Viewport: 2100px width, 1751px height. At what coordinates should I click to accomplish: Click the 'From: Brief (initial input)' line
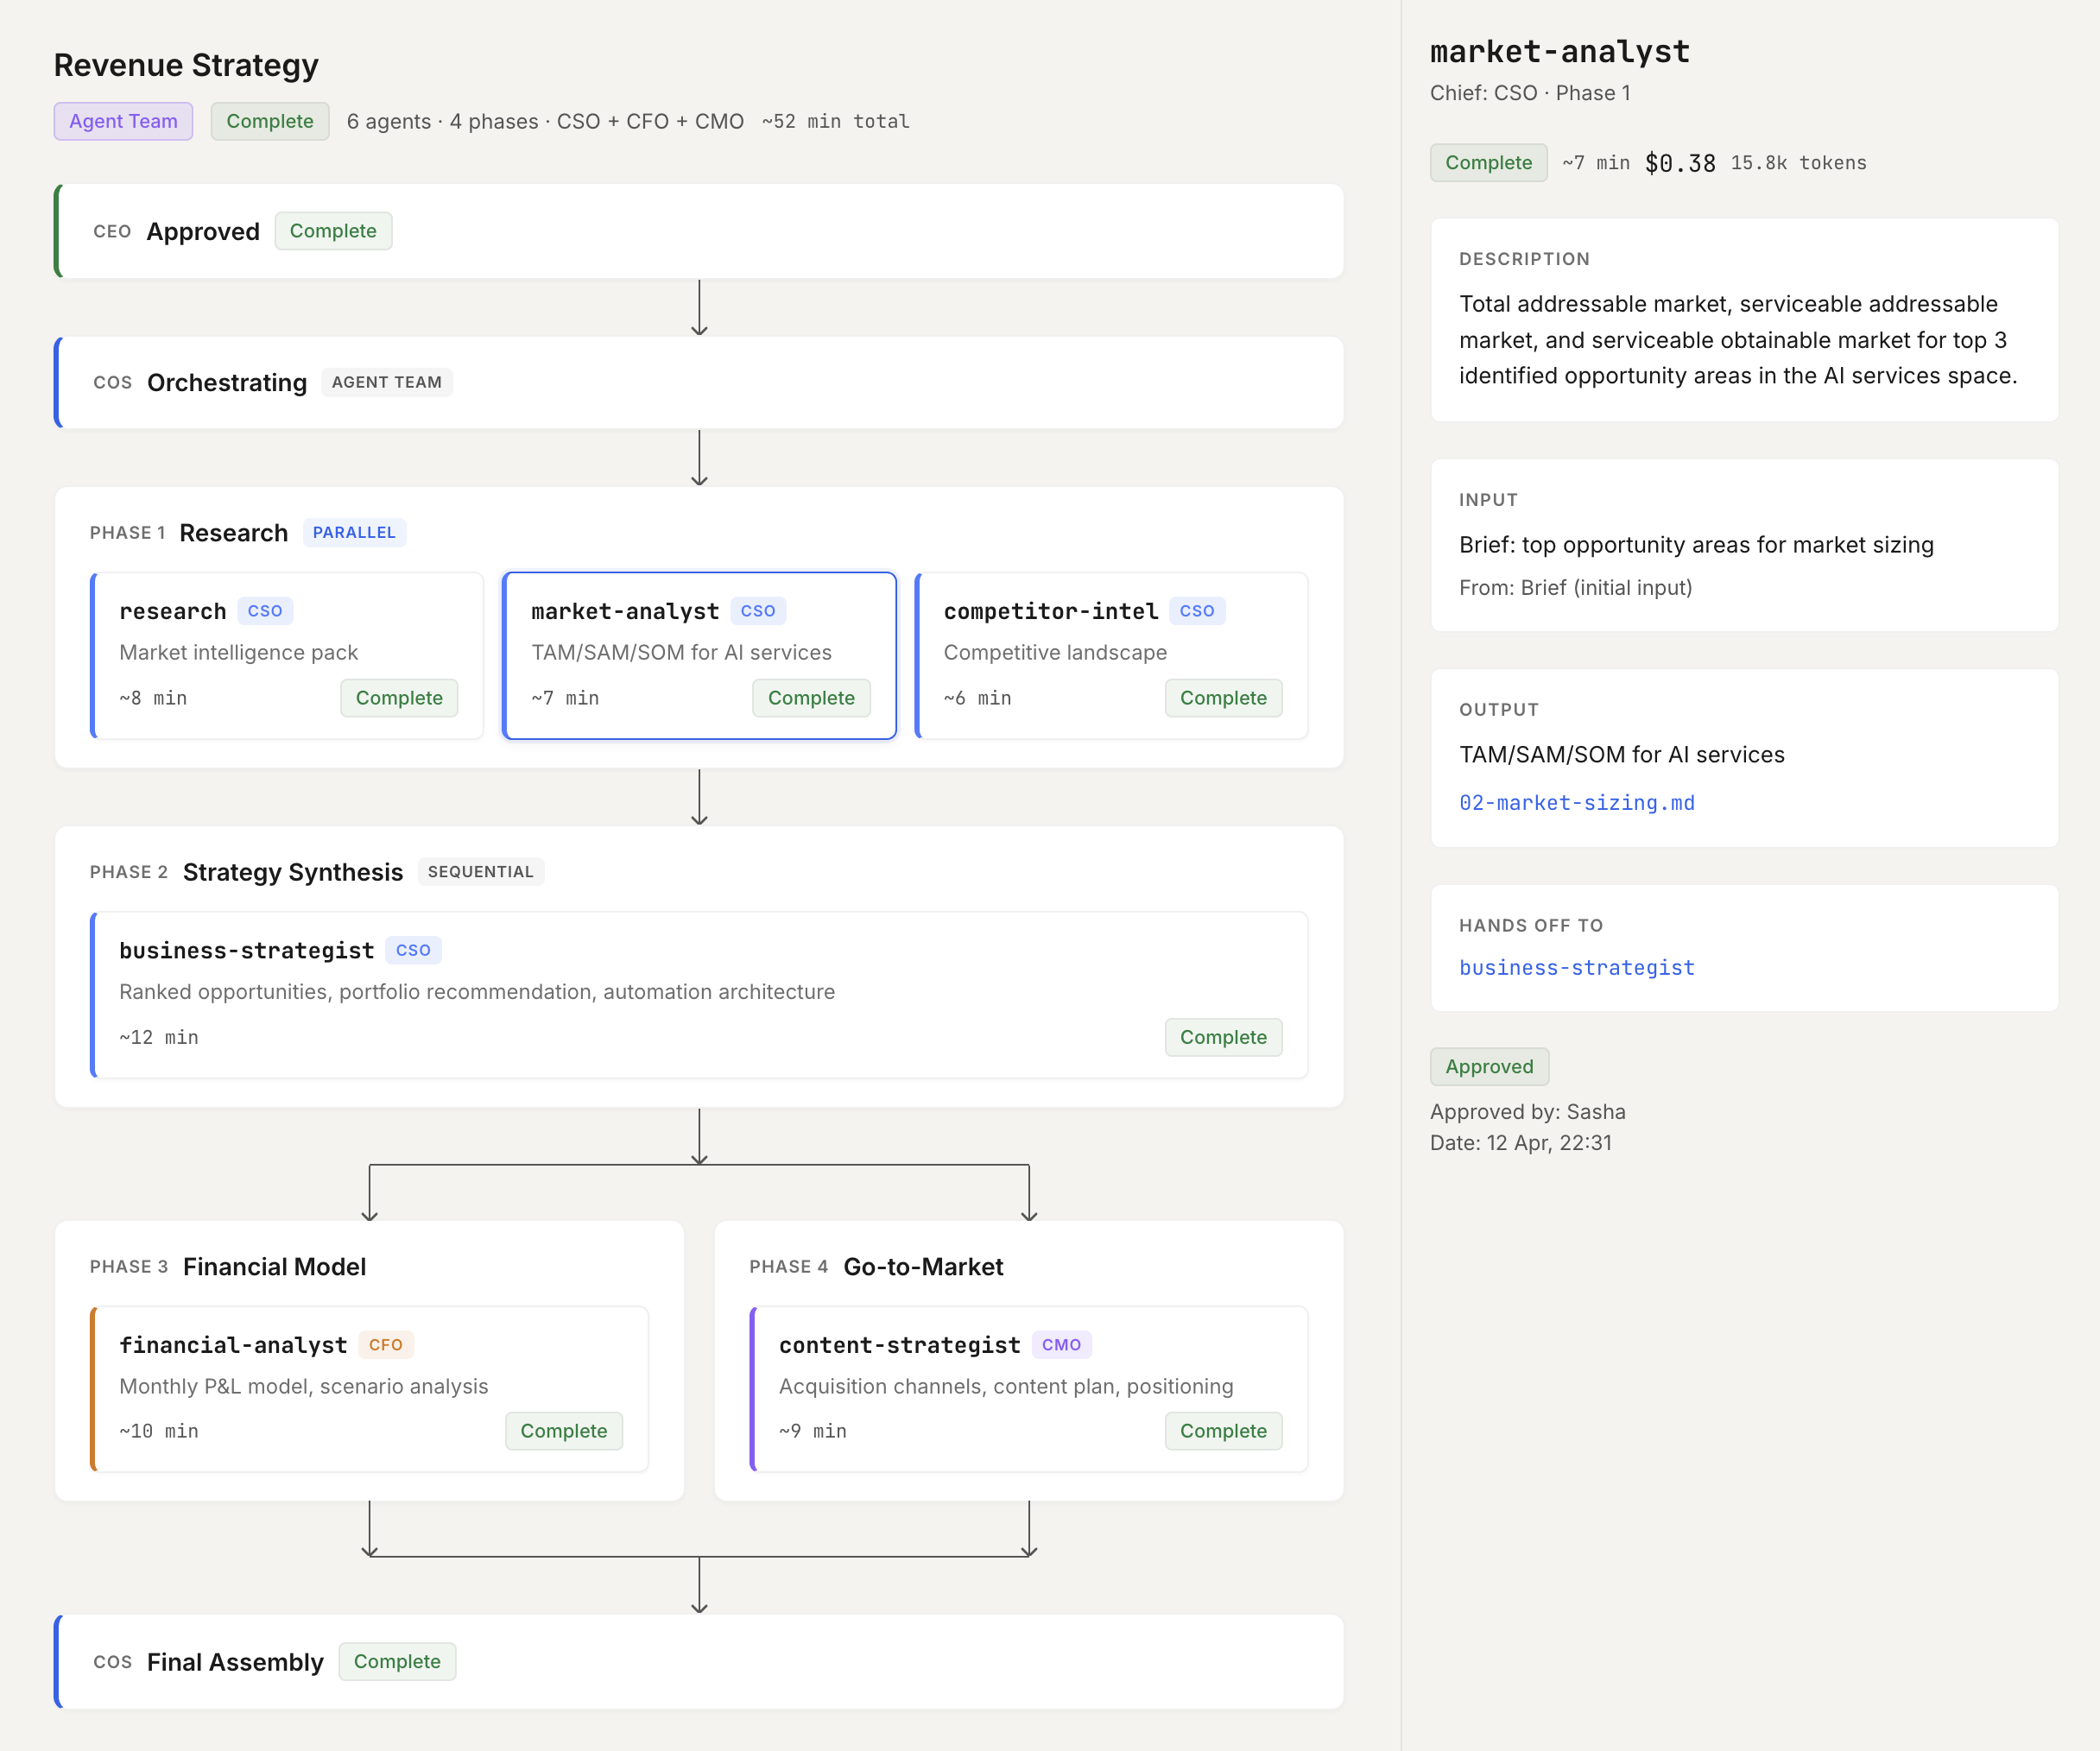pos(1575,588)
